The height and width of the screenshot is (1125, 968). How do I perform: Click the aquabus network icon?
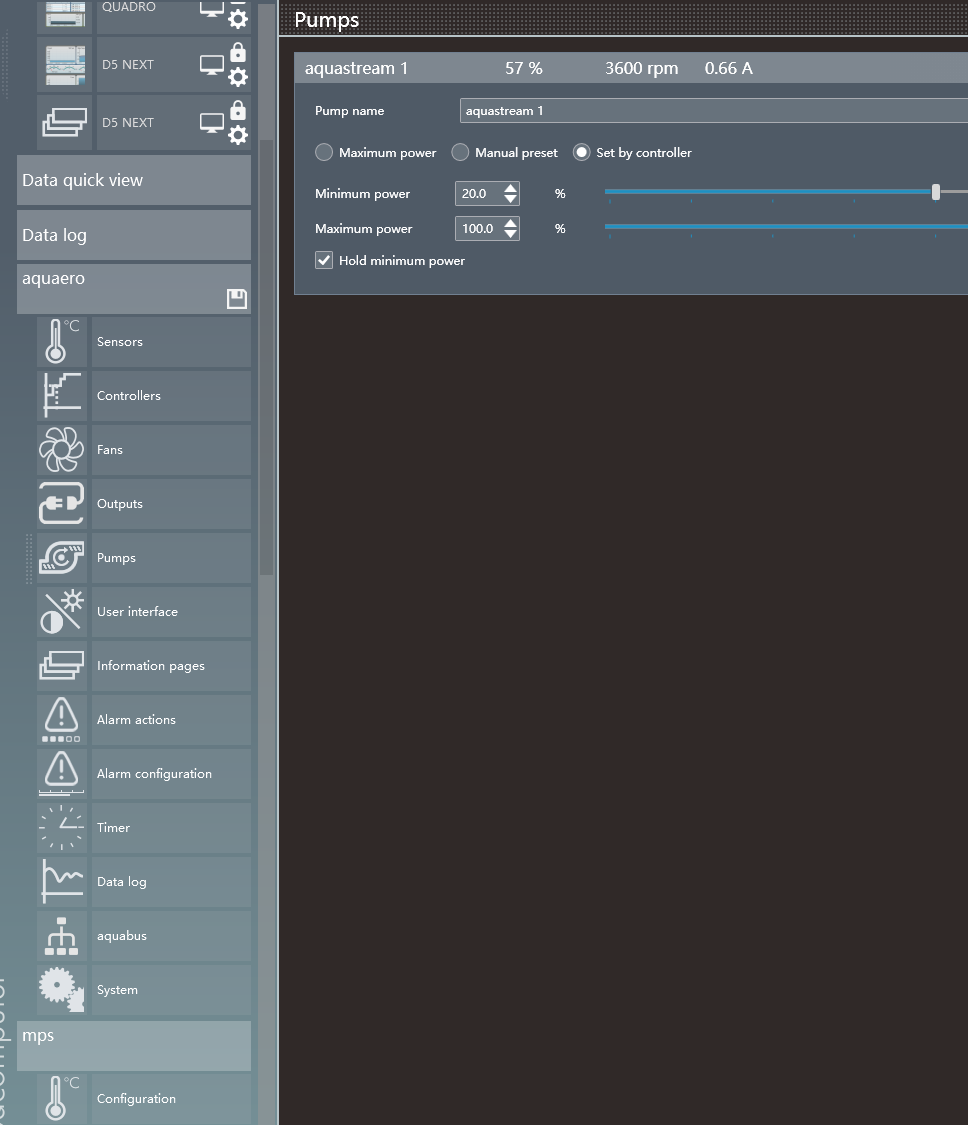pyautogui.click(x=62, y=936)
